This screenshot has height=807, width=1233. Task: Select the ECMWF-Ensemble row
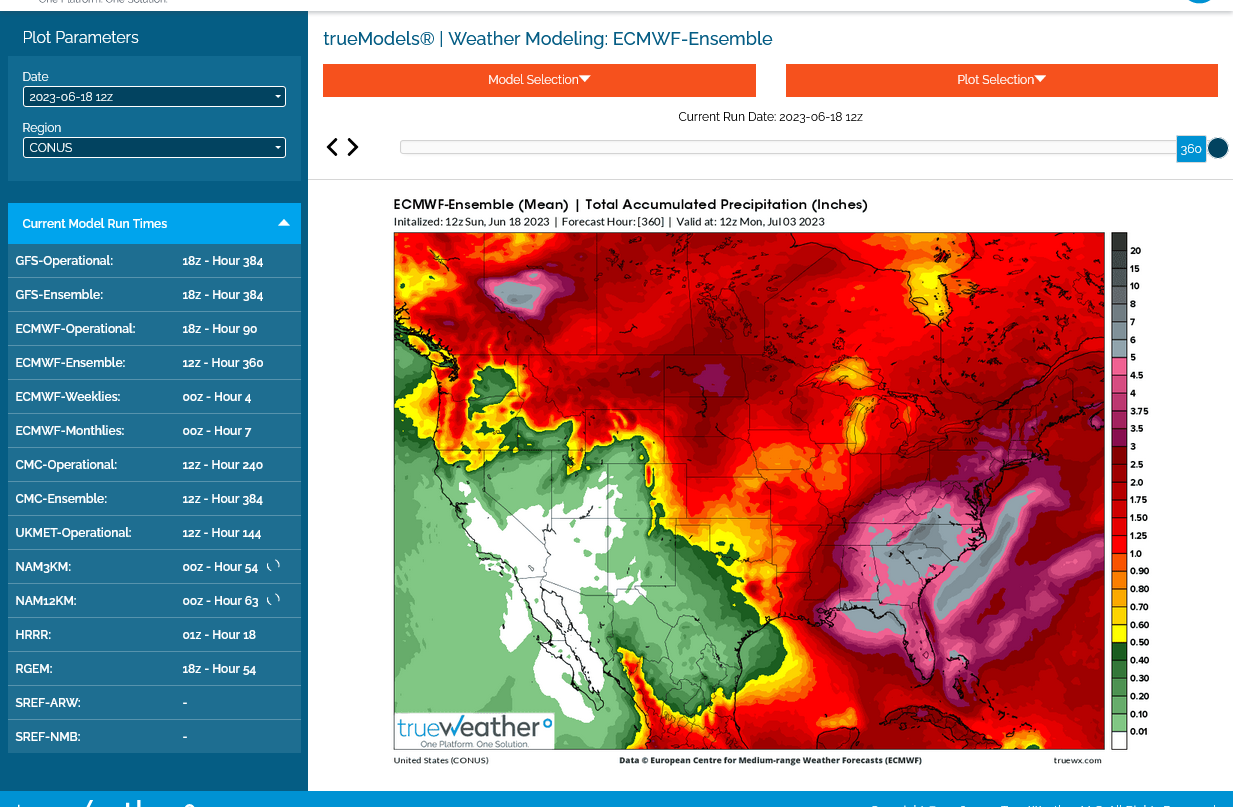pyautogui.click(x=154, y=363)
